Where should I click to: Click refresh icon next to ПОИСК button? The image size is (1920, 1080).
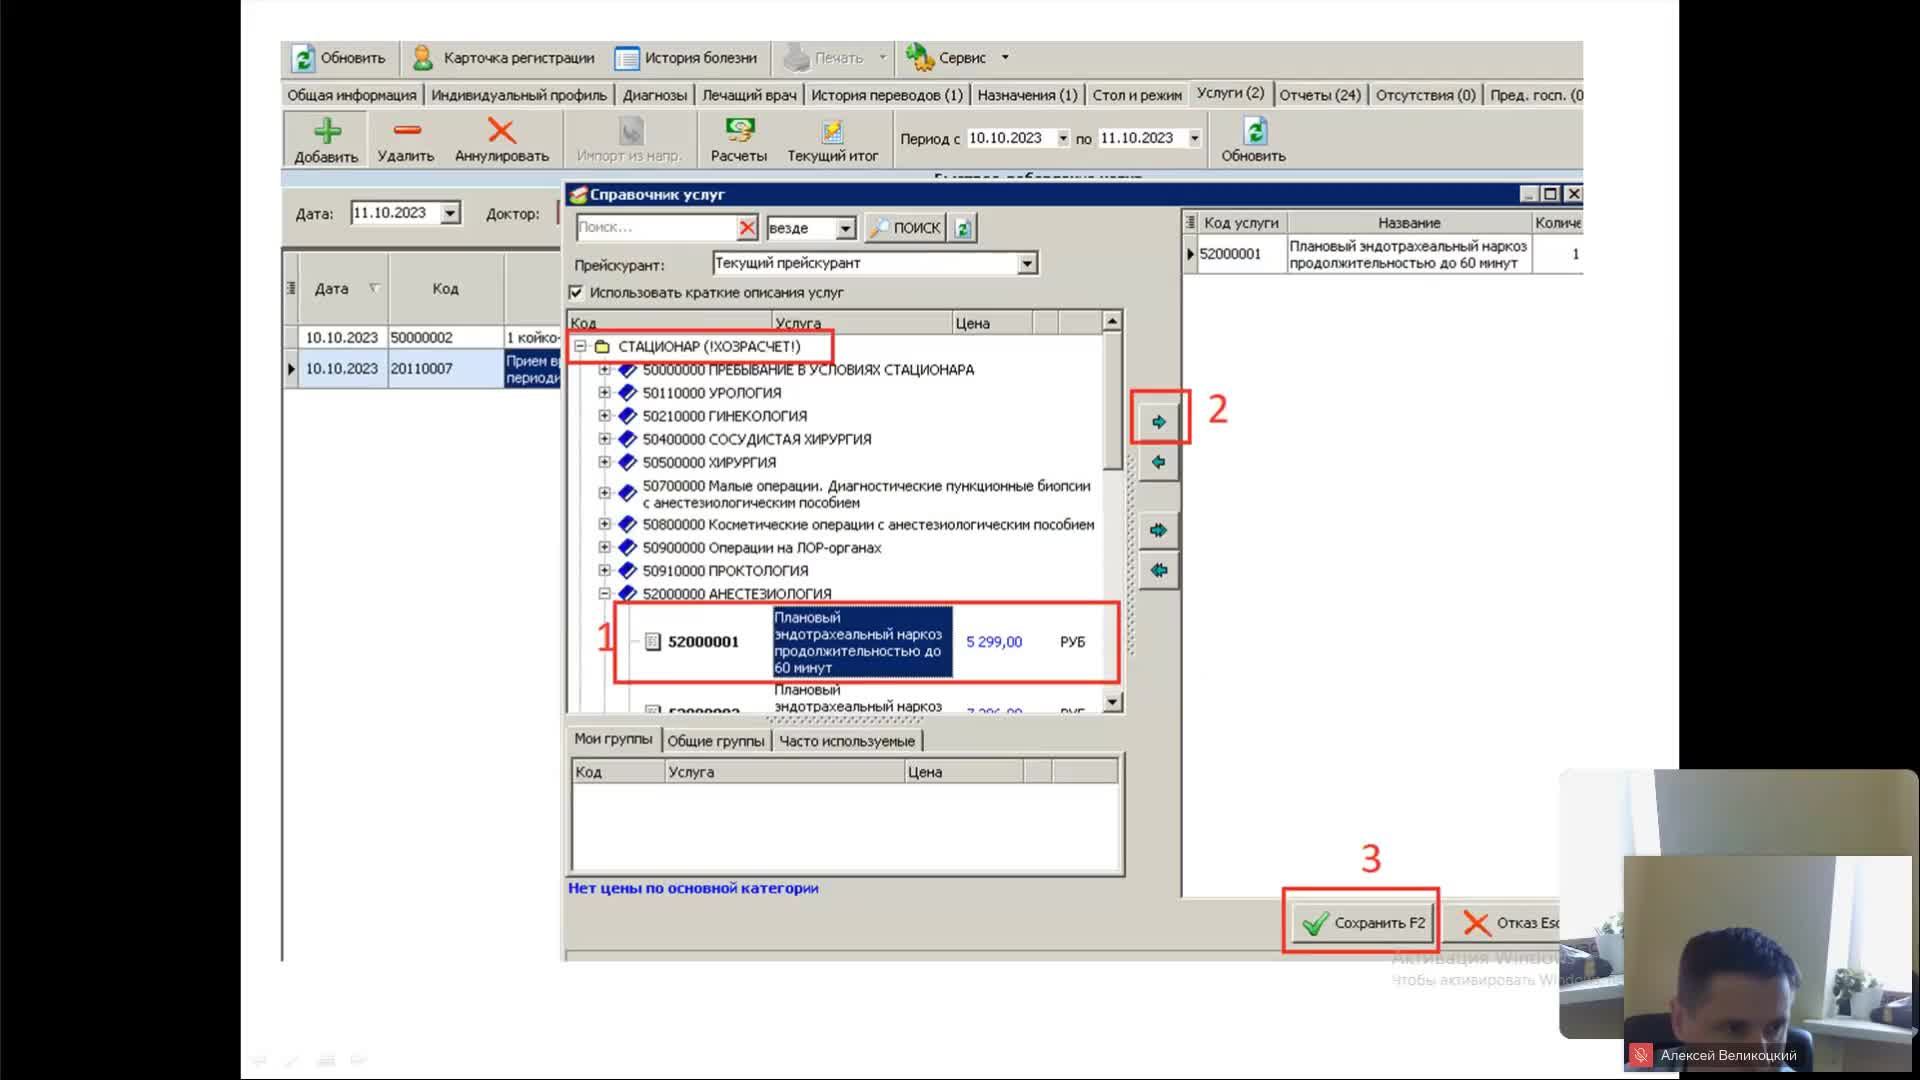pyautogui.click(x=963, y=228)
